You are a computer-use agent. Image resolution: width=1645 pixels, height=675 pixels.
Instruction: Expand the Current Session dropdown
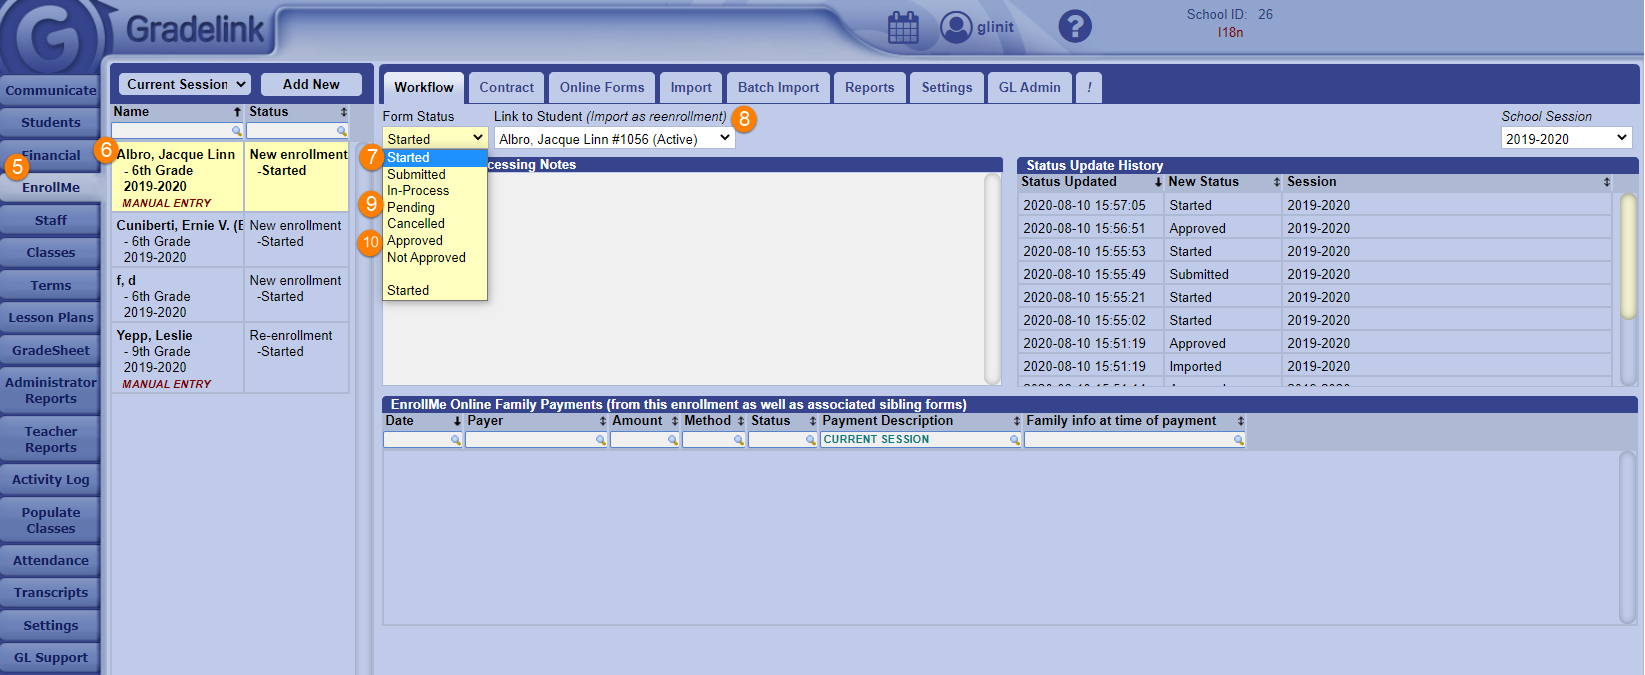coord(184,85)
